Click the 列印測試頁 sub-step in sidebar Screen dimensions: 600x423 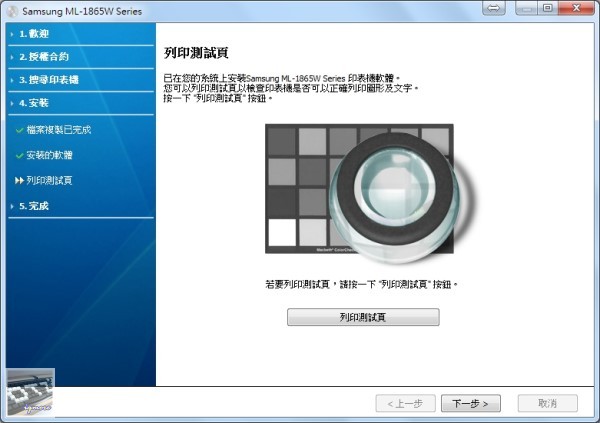tap(49, 180)
